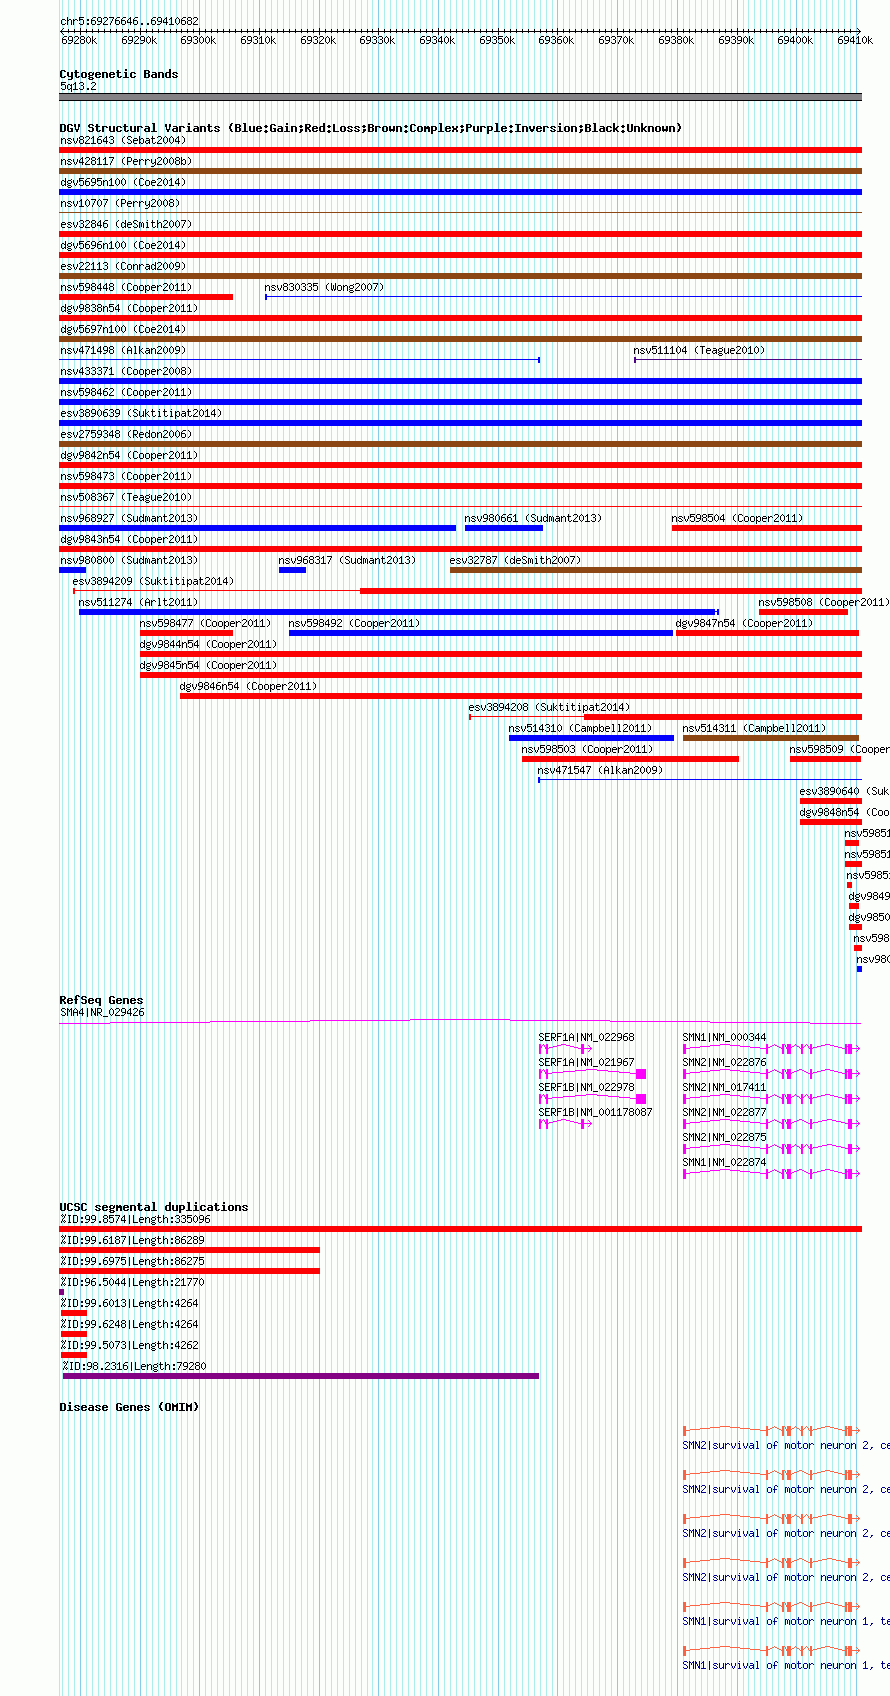890x1696 pixels.
Task: Open variant esv3894209 (Suktitipat2014)
Action: [153, 581]
